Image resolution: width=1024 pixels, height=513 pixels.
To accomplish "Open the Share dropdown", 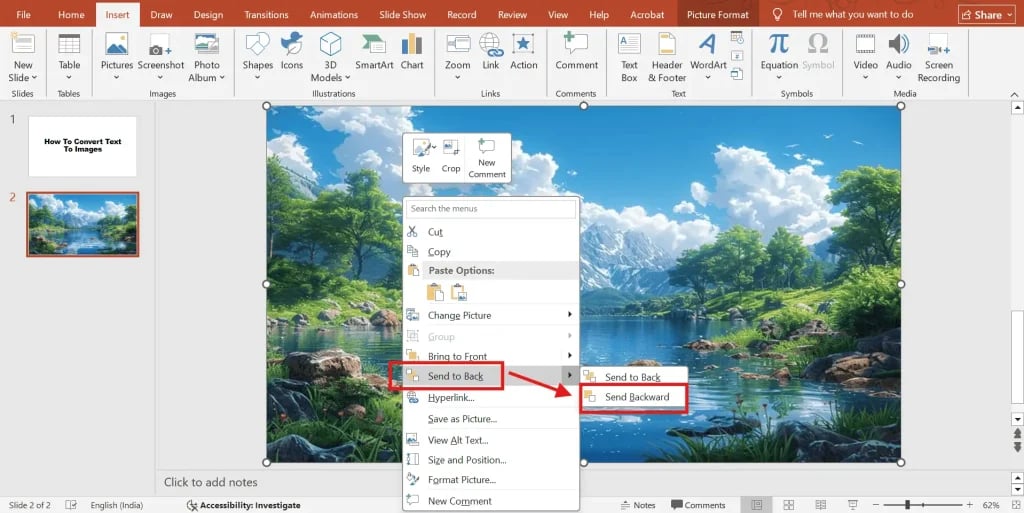I will 986,15.
